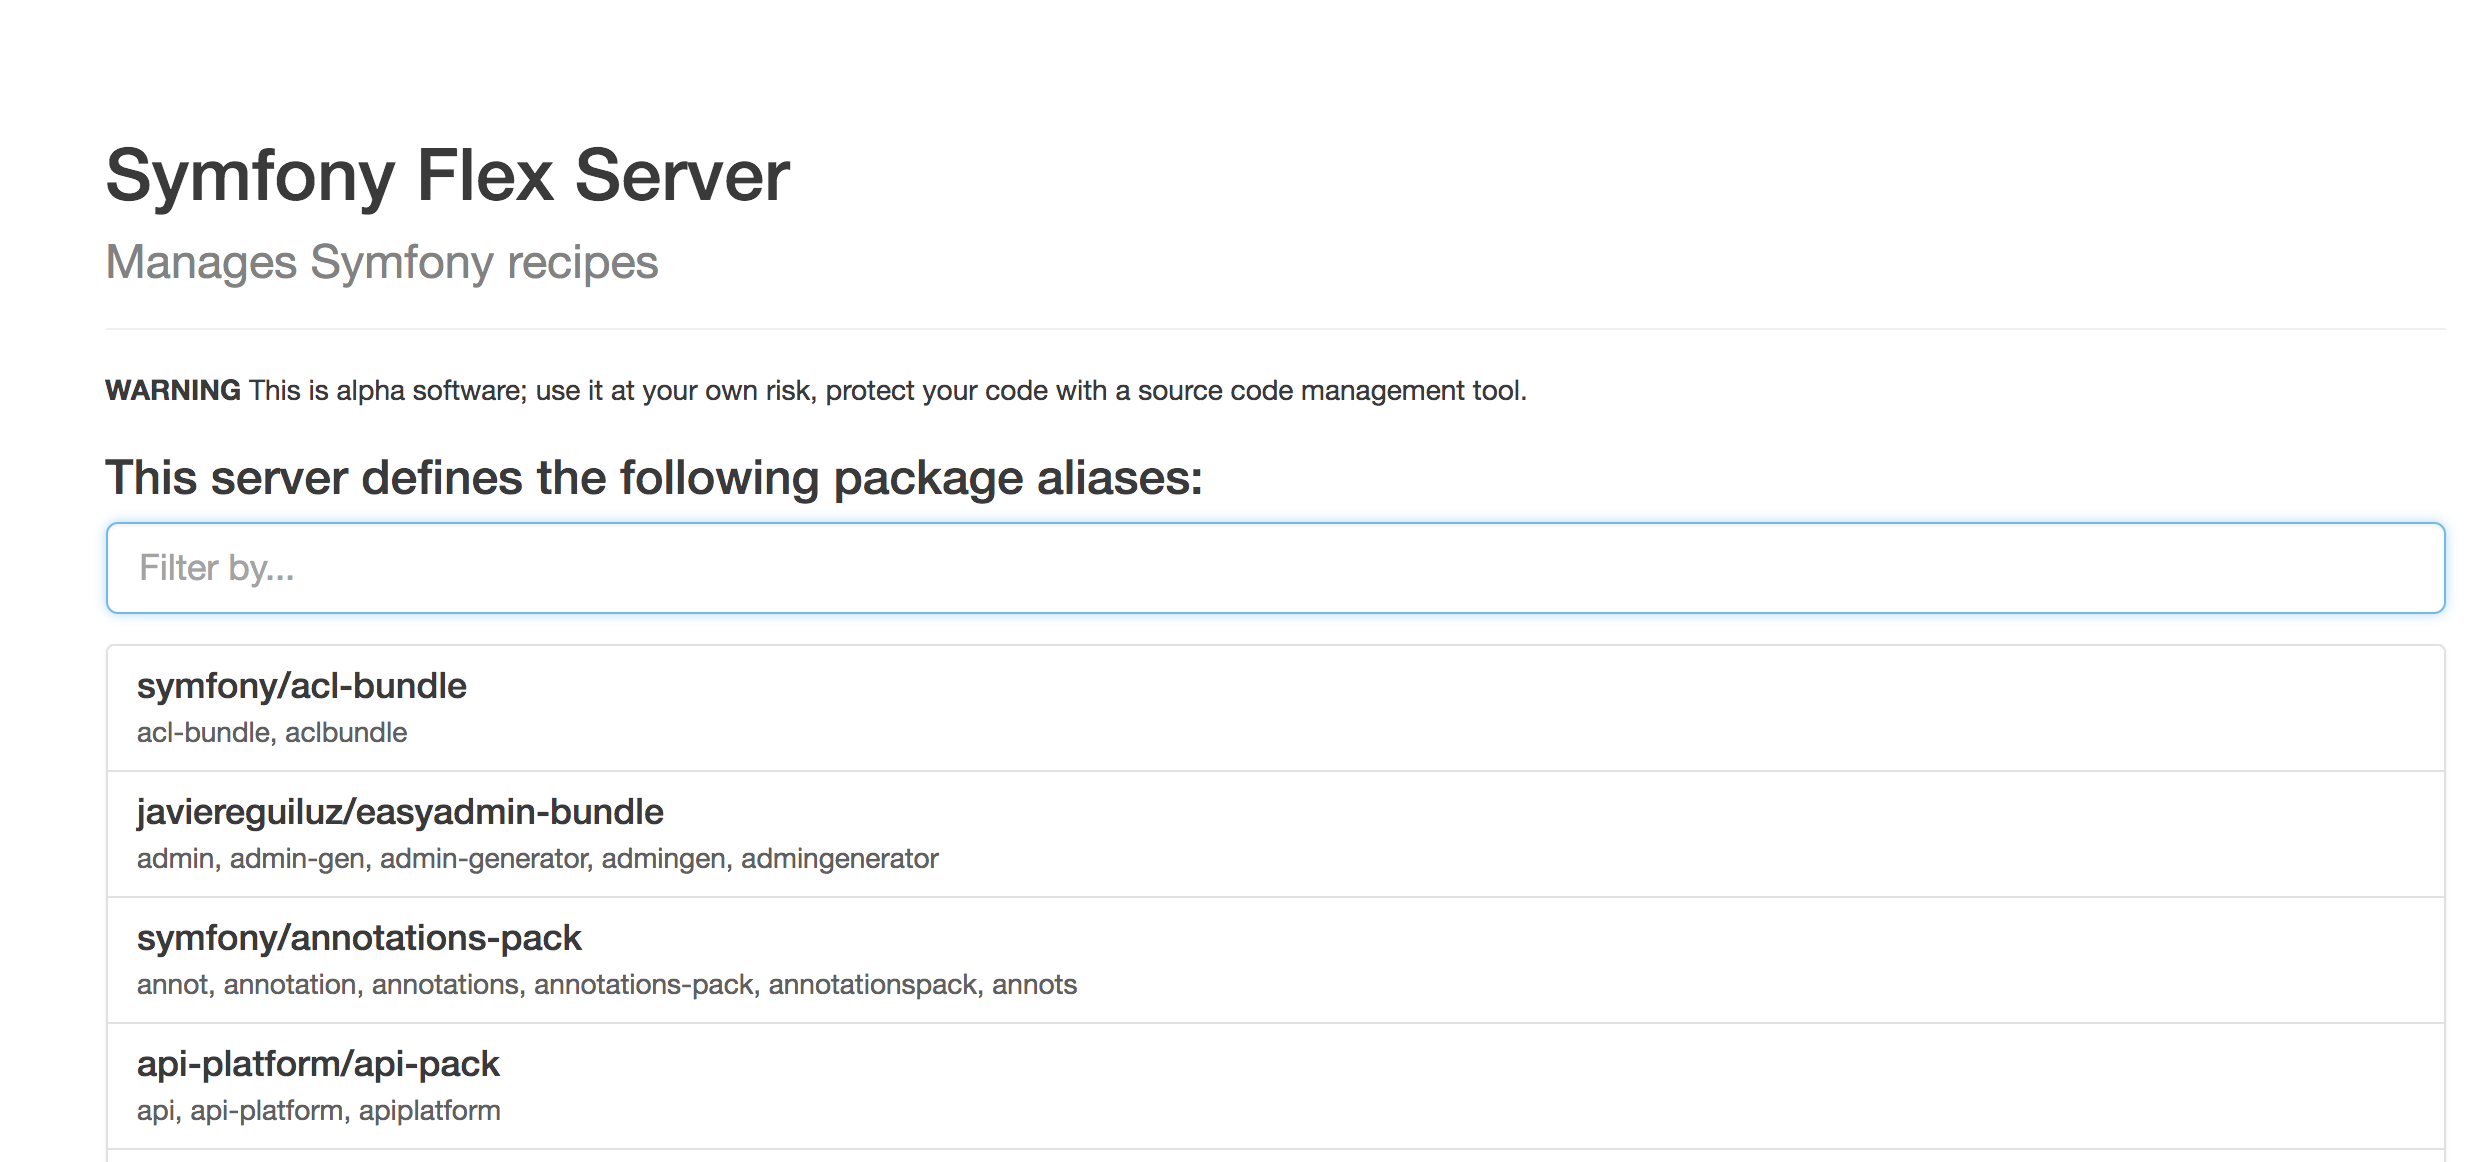The width and height of the screenshot is (2480, 1162).
Task: Click the aclbundle alias text
Action: click(x=346, y=733)
